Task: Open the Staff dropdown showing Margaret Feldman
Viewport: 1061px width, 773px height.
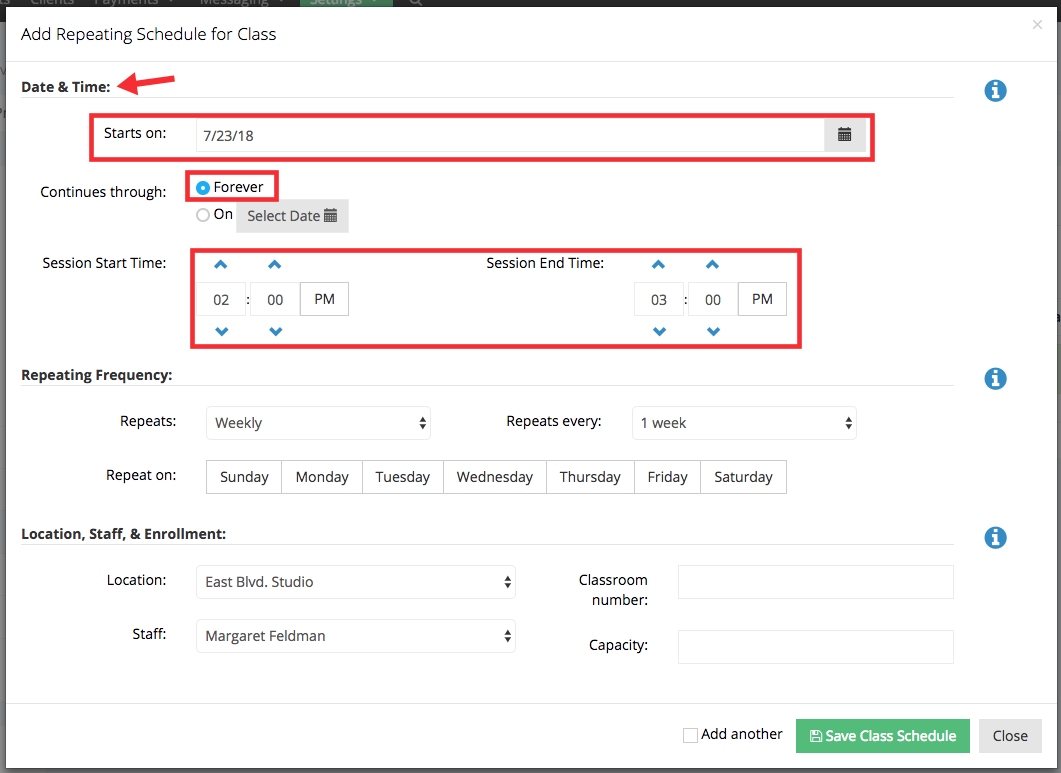Action: (355, 636)
